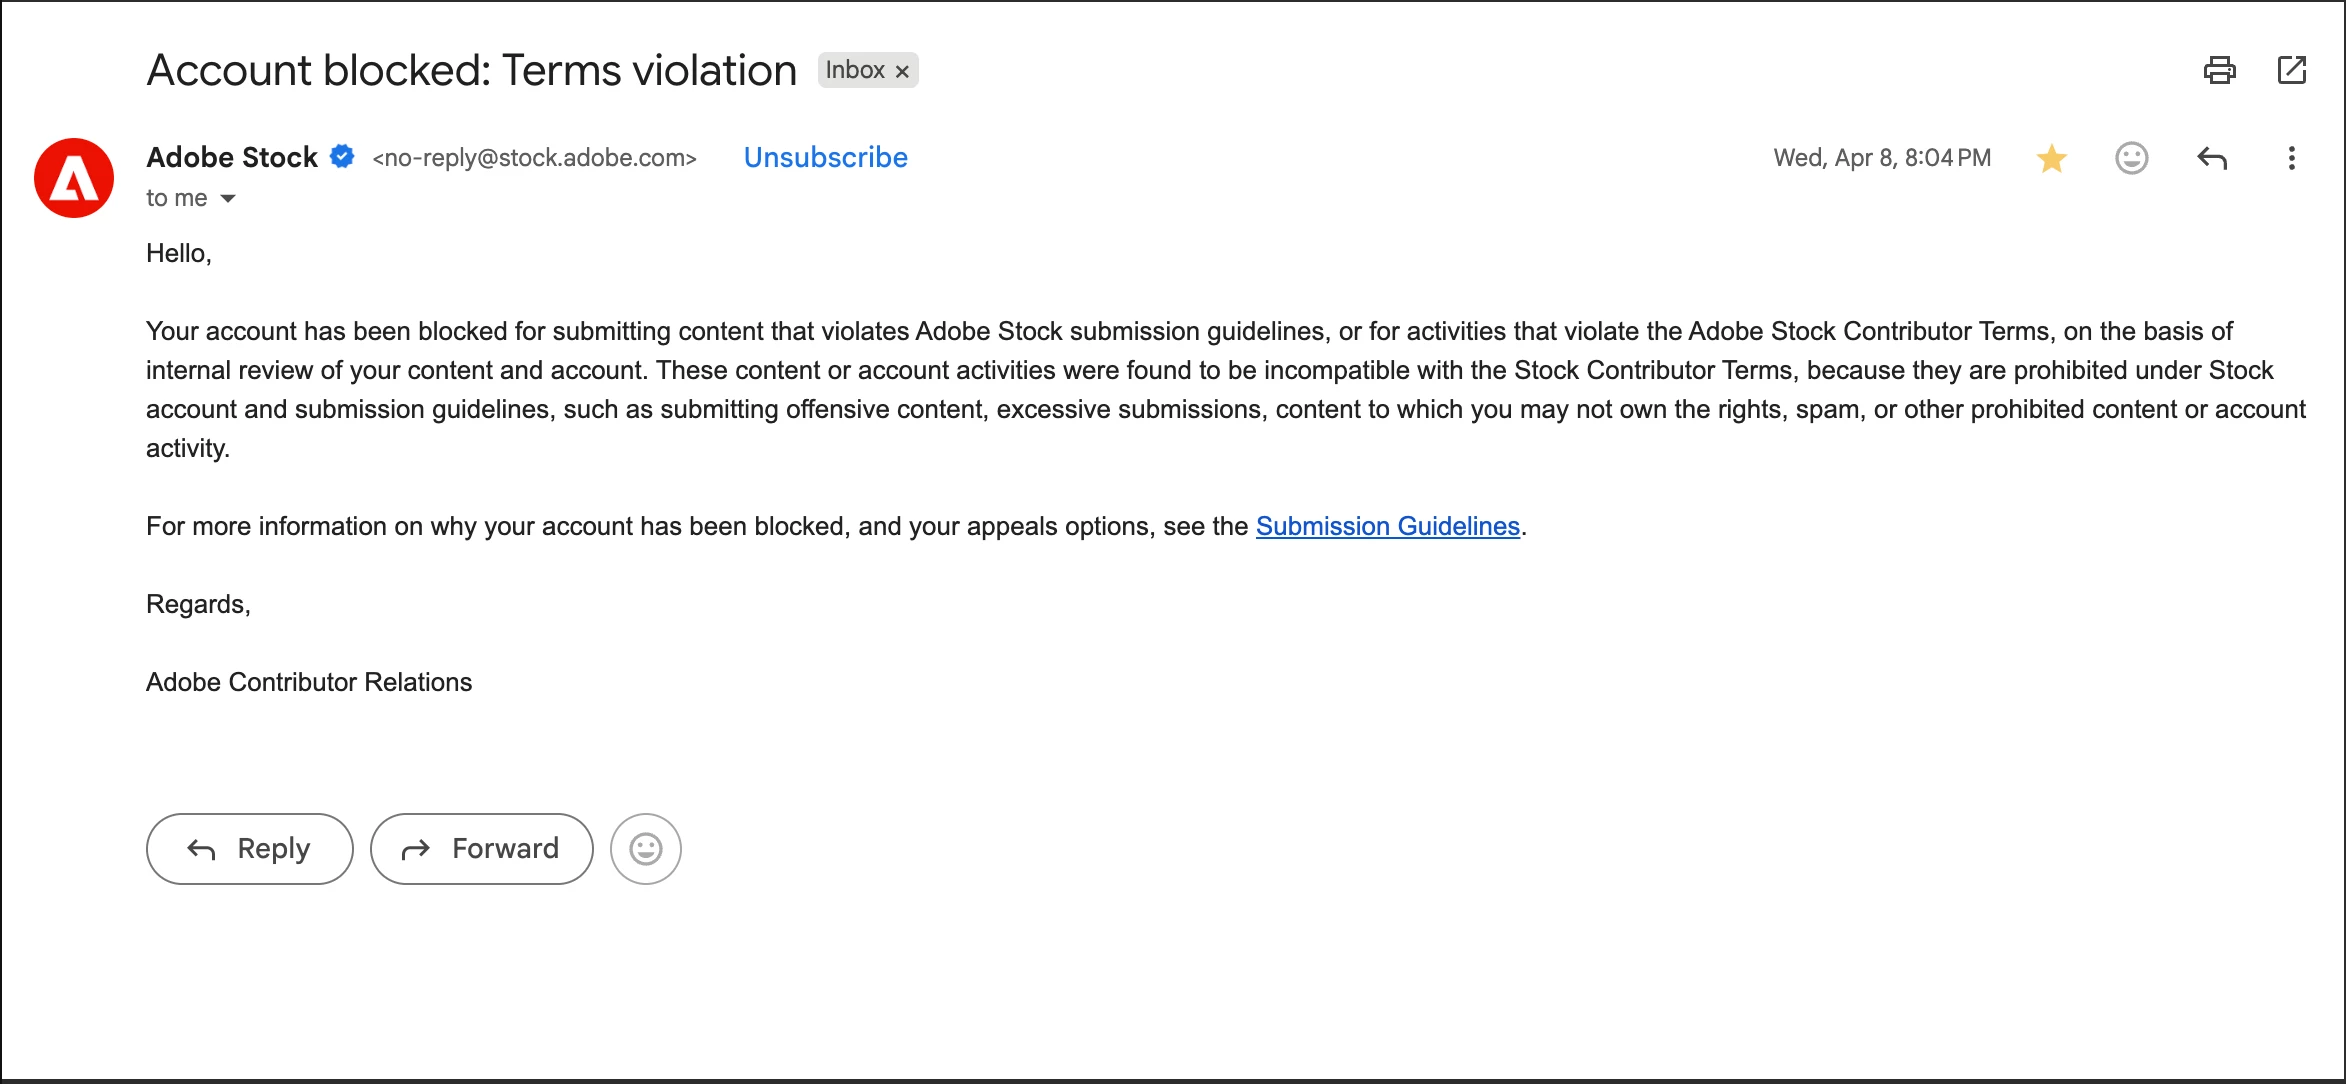Screen dimensions: 2346x1084
Task: Click the Unsubscribe link
Action: (x=825, y=157)
